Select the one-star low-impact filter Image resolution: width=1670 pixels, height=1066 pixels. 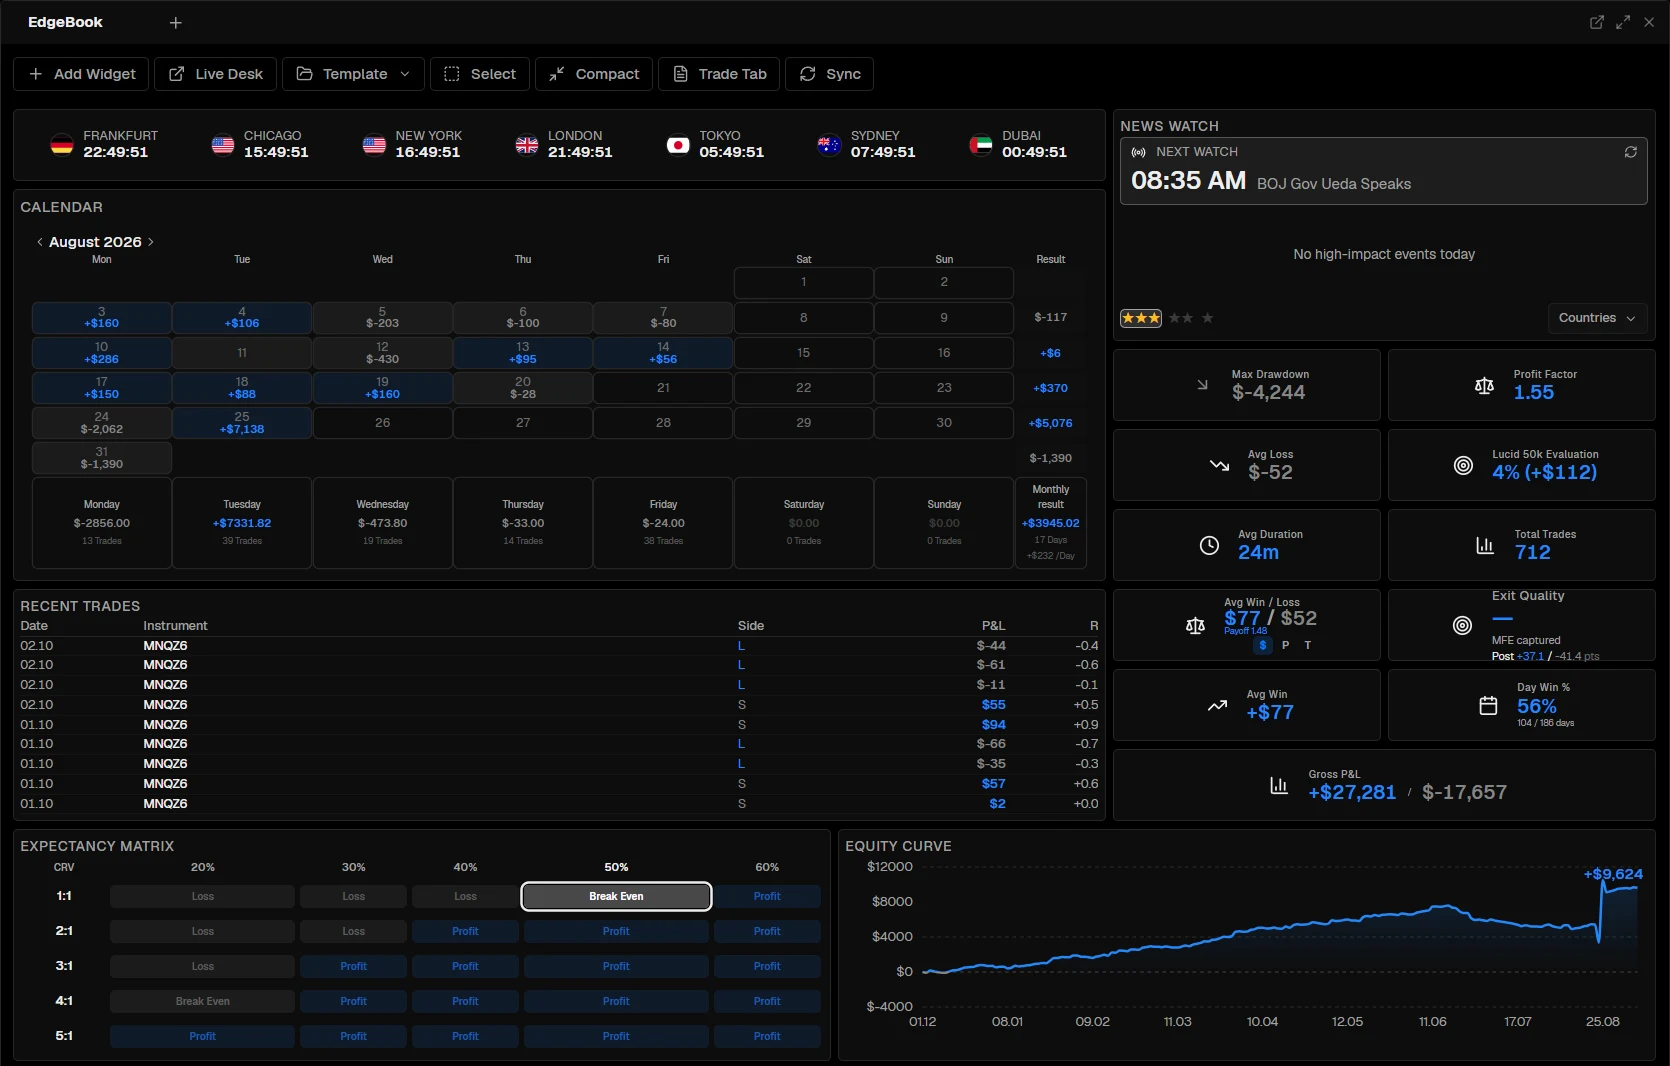1208,318
